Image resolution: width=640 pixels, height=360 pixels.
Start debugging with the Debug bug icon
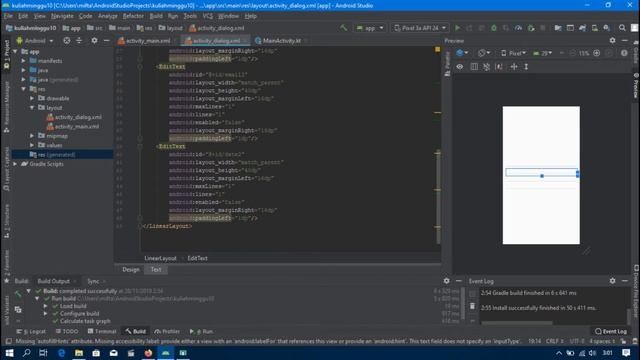pos(494,28)
